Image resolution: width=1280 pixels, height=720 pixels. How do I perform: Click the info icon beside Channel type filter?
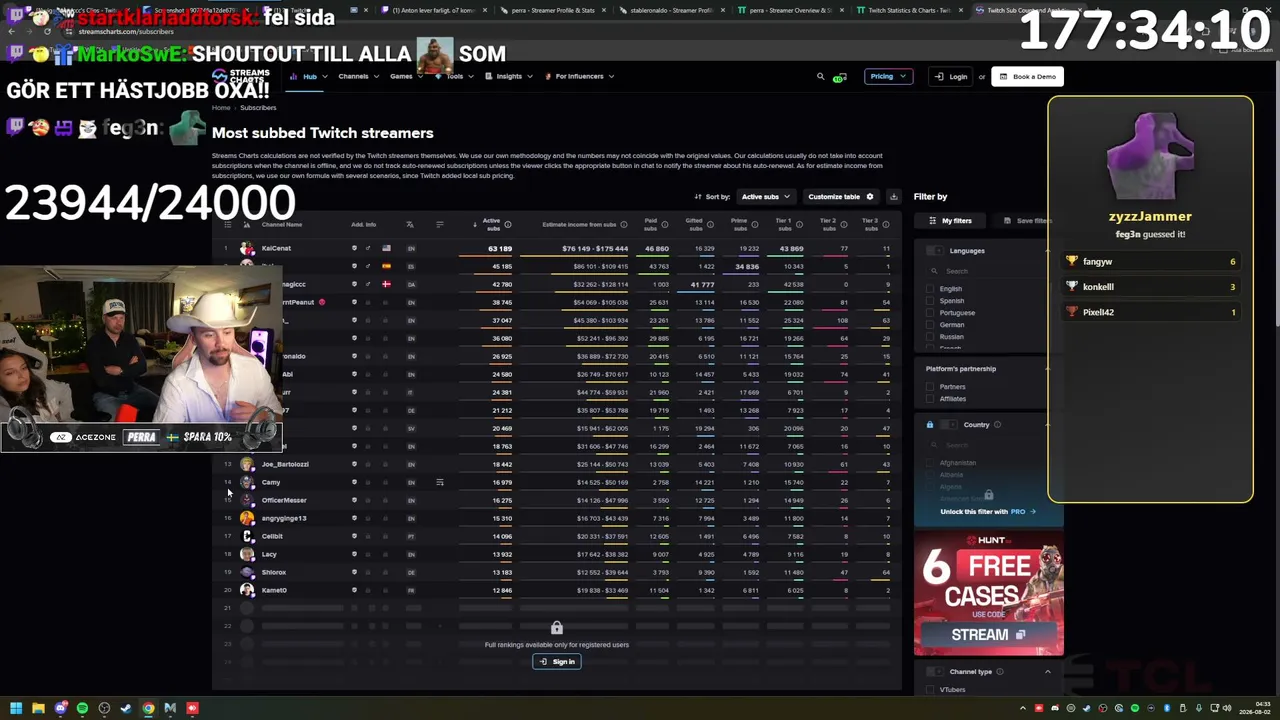pyautogui.click(x=1001, y=672)
